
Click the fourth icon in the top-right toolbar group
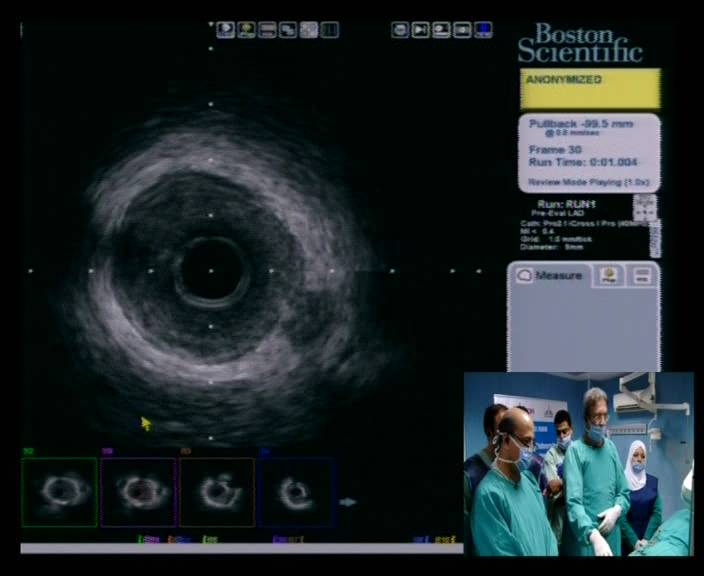(x=462, y=30)
